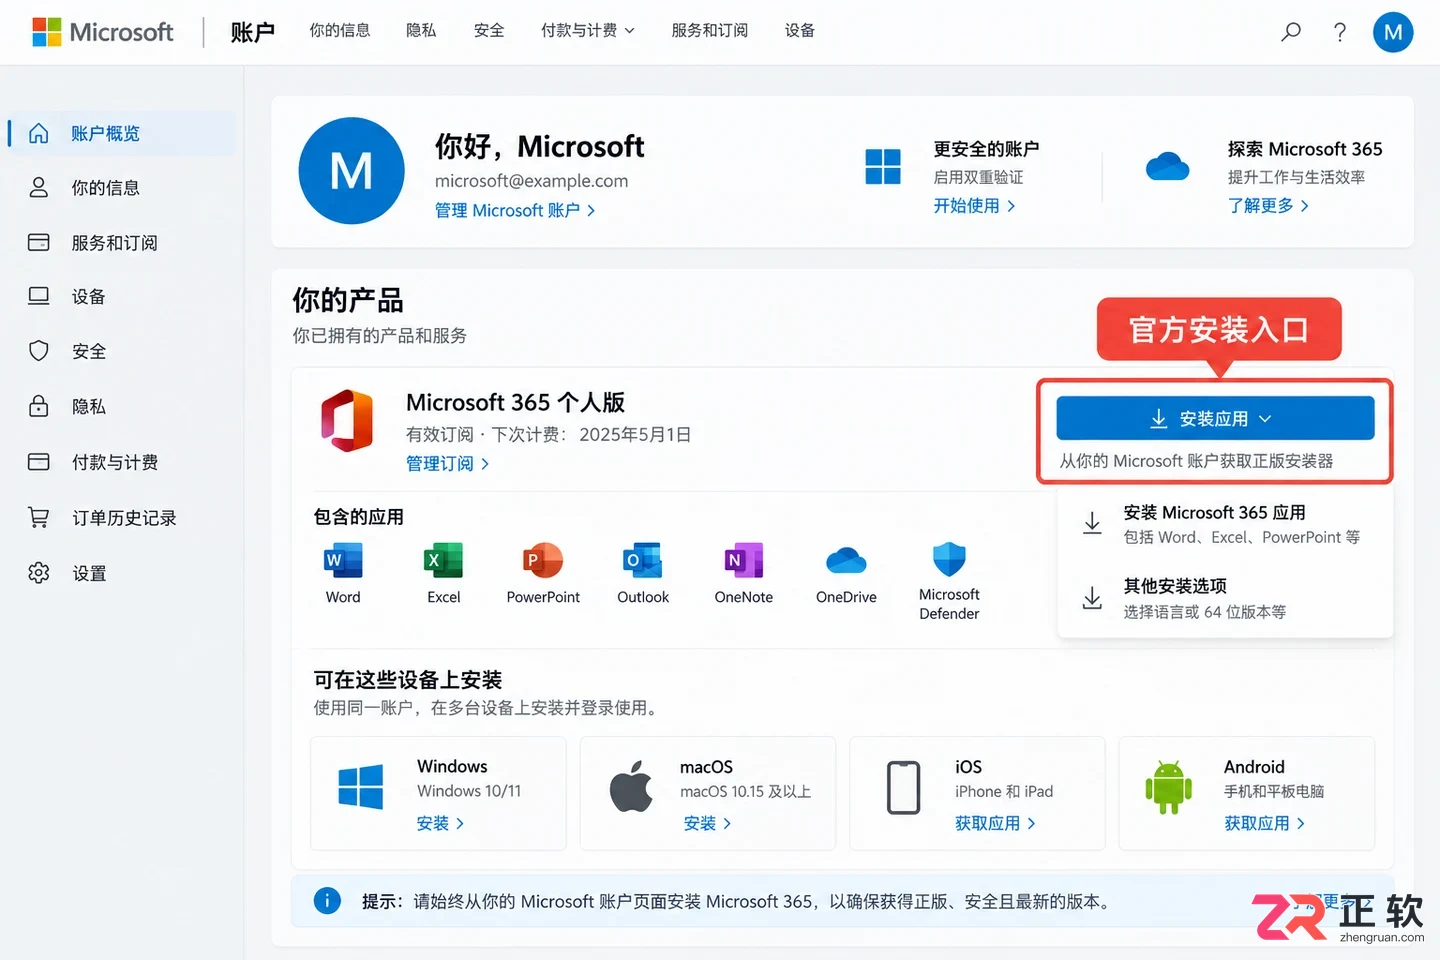The width and height of the screenshot is (1440, 960).
Task: Click 了解更多 link under 探索 Microsoft 365
Action: point(1268,205)
